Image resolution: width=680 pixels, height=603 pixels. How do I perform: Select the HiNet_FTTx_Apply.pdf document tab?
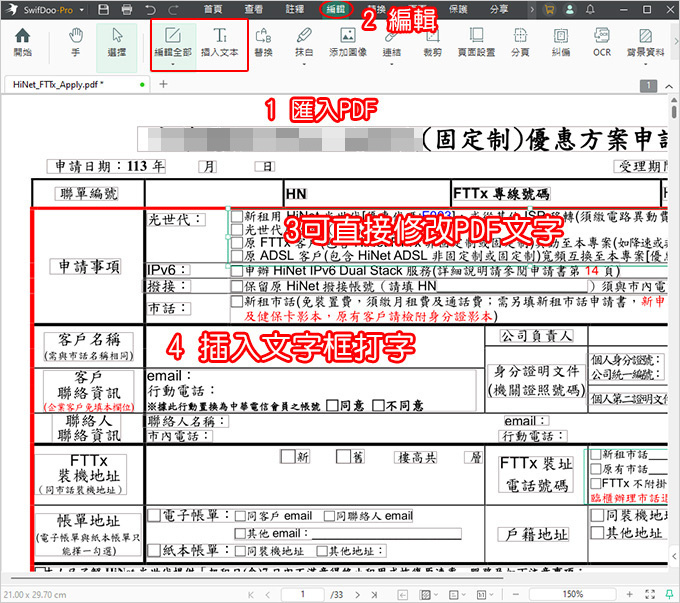(78, 85)
